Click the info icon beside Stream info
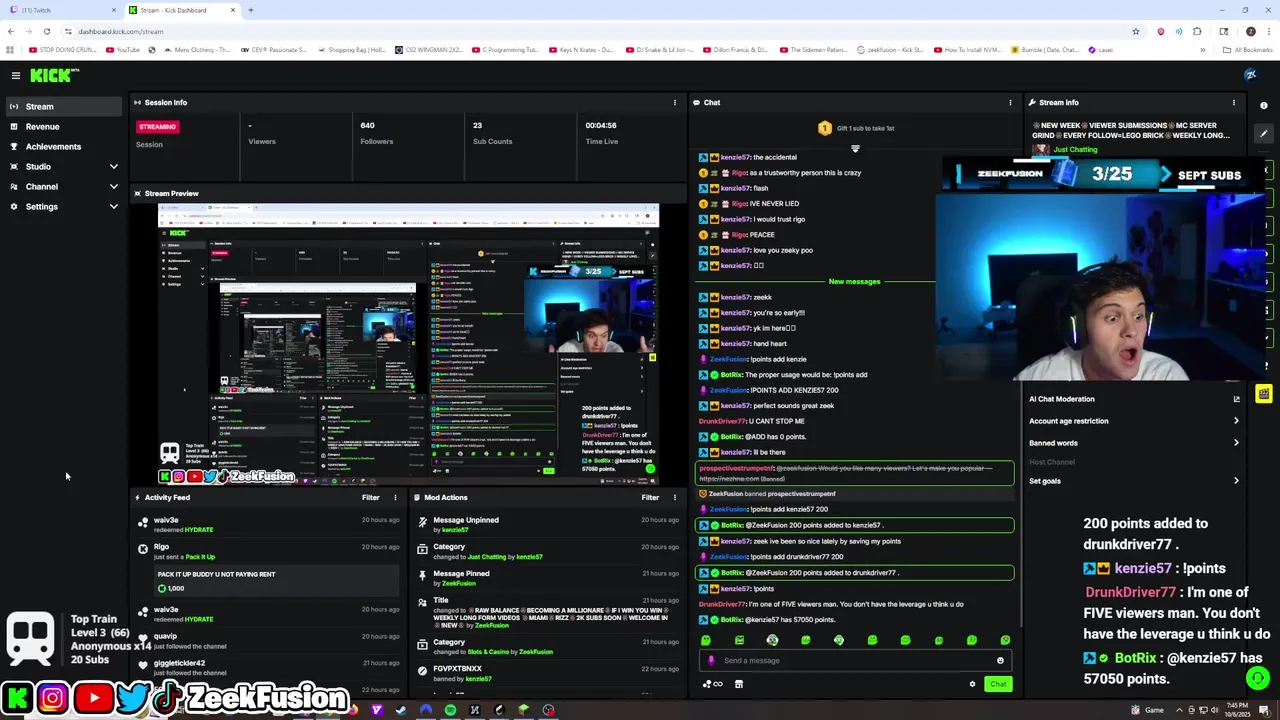The width and height of the screenshot is (1280, 720). (1264, 105)
